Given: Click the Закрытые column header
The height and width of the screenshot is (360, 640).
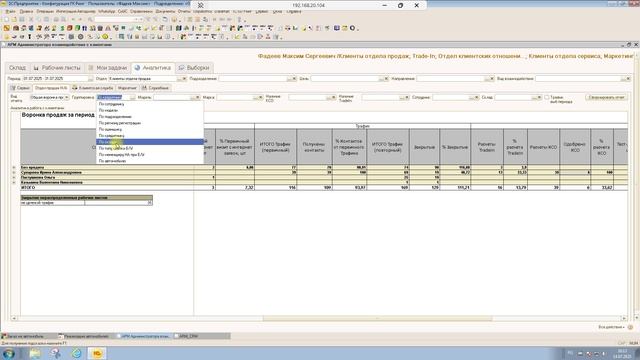Looking at the screenshot, I should (424, 147).
